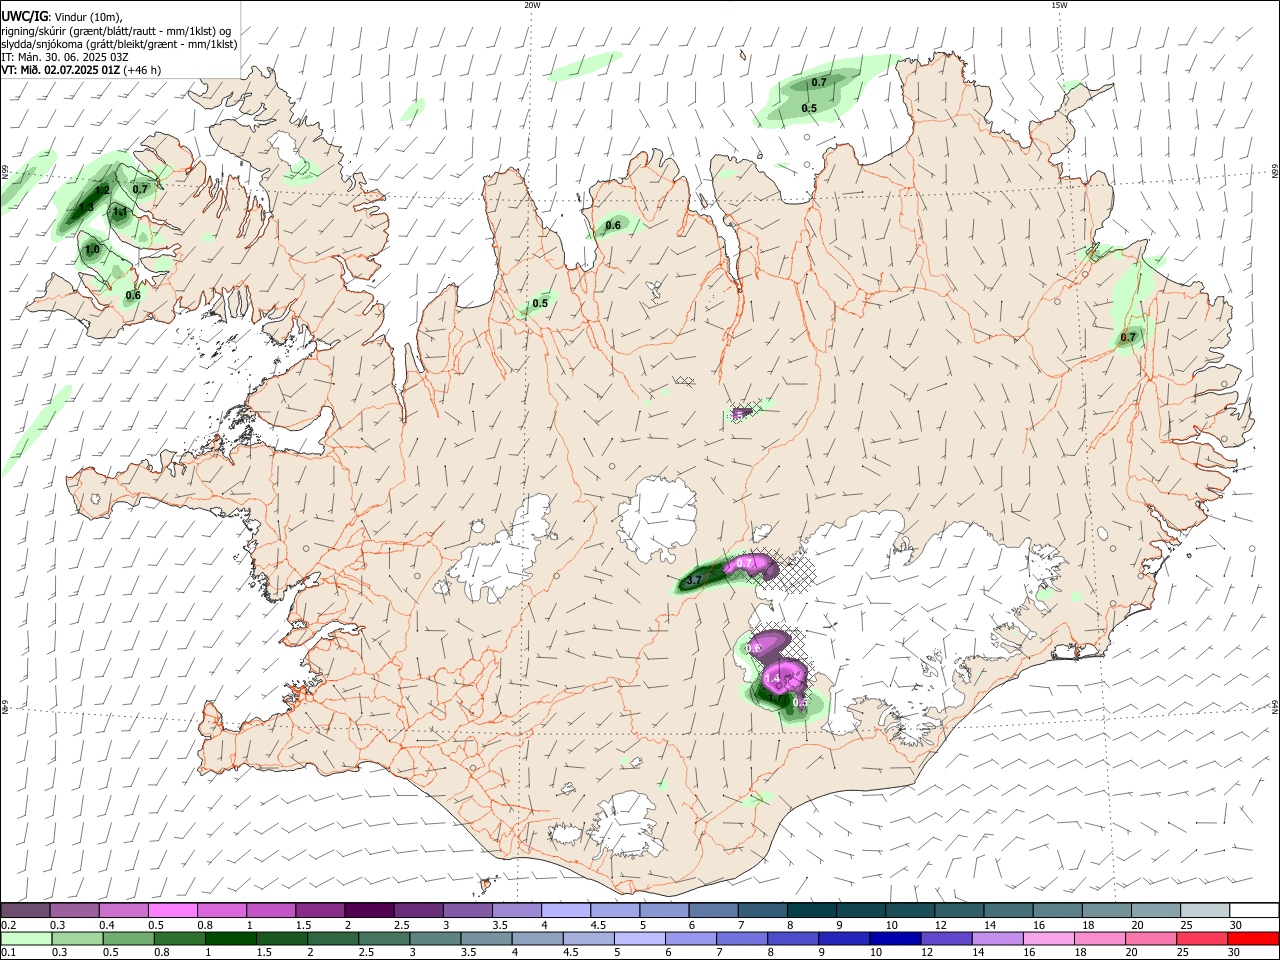
Task: Click the 0.7 value in the eastern fjords
Action: (x=1128, y=338)
